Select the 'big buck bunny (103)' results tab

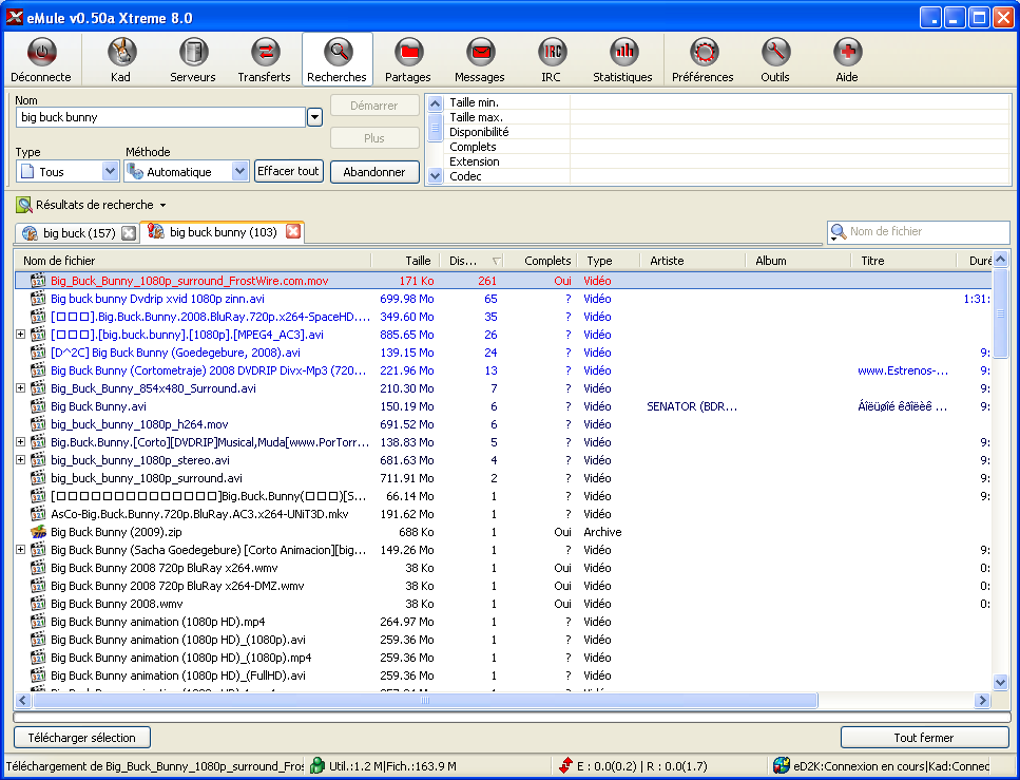pyautogui.click(x=222, y=232)
